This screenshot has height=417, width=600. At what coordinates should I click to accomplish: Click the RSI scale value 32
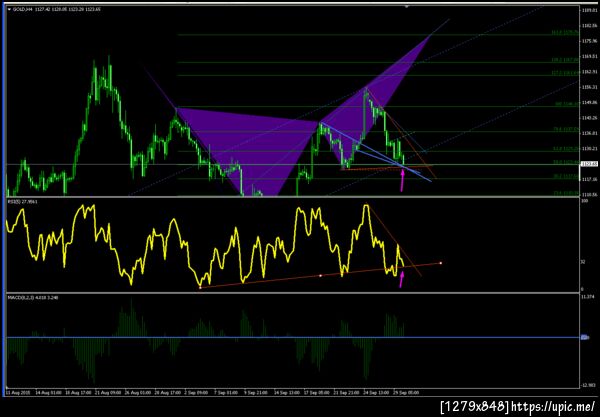pyautogui.click(x=584, y=262)
